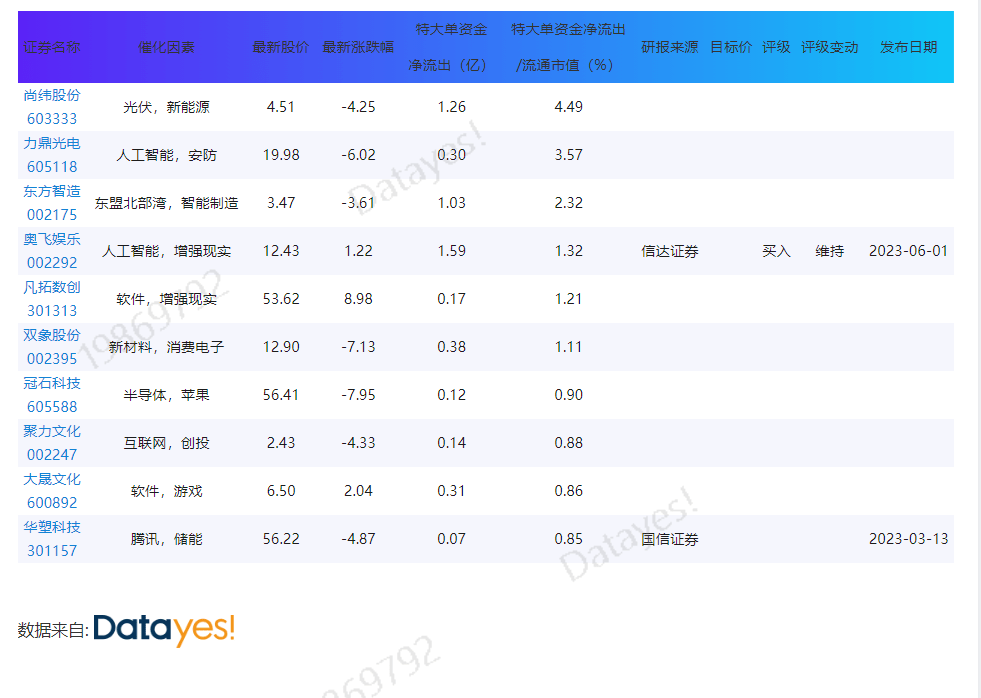Click the 评级变动 column header

click(830, 47)
